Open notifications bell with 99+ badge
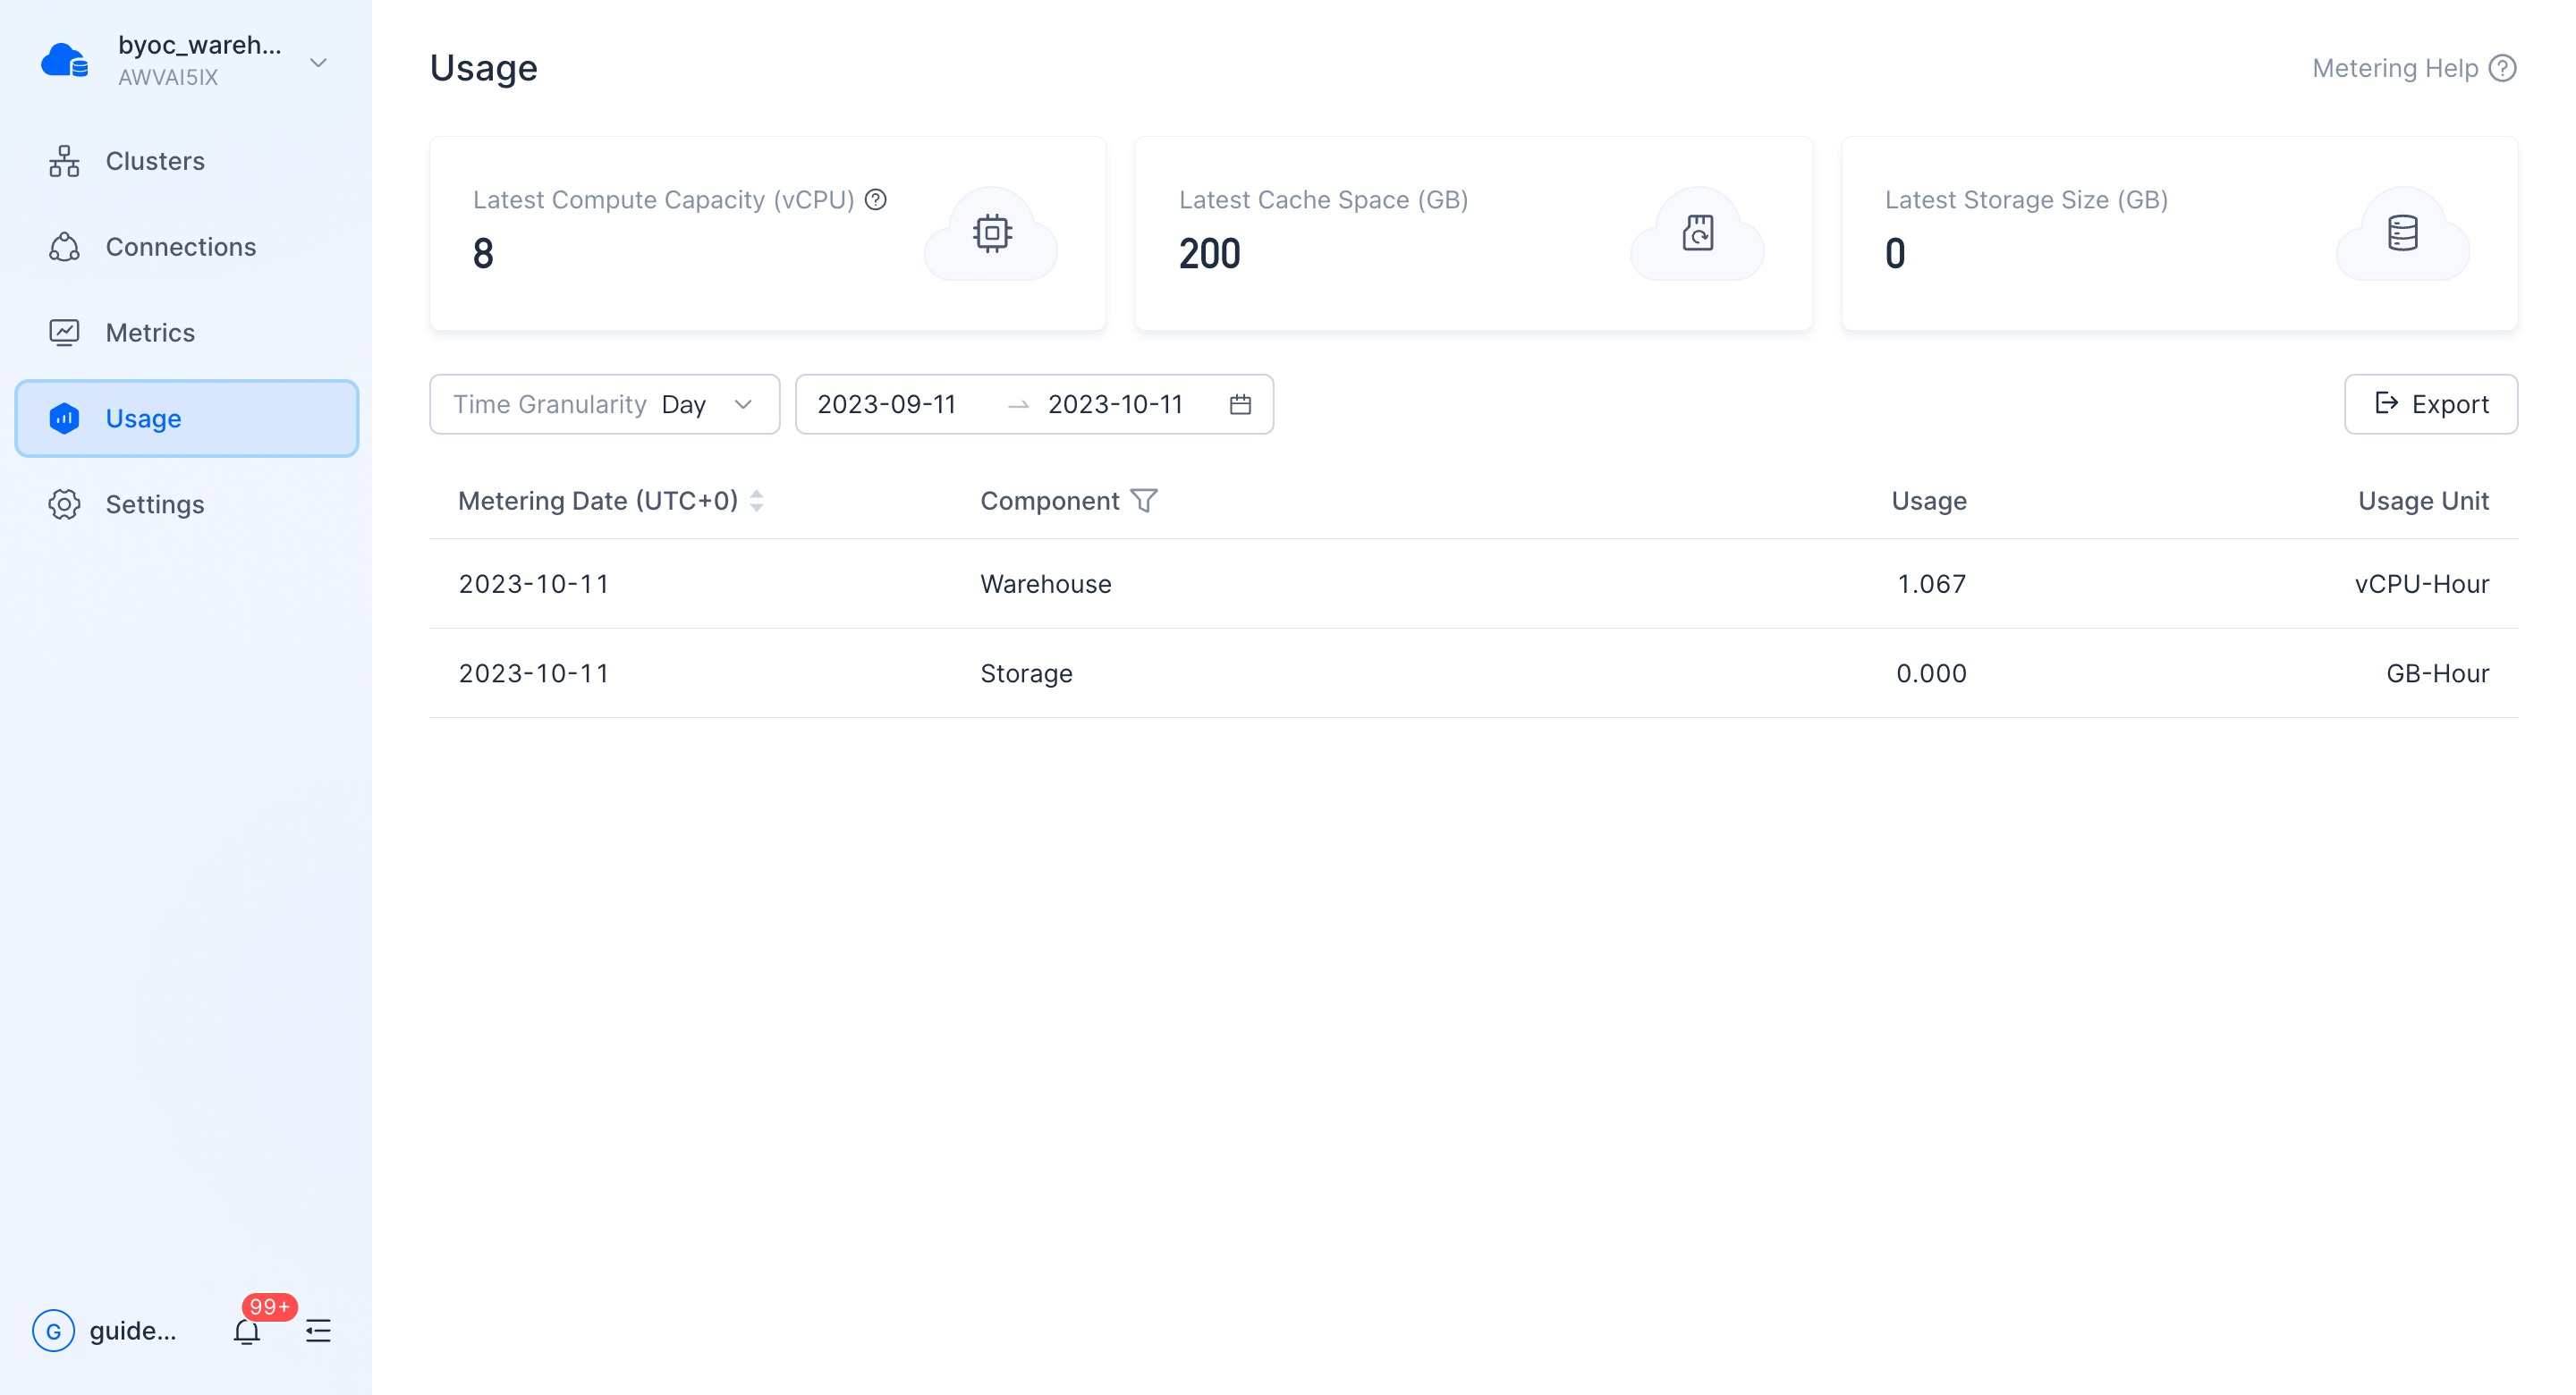Screen dimensions: 2576x1395 point(247,1331)
